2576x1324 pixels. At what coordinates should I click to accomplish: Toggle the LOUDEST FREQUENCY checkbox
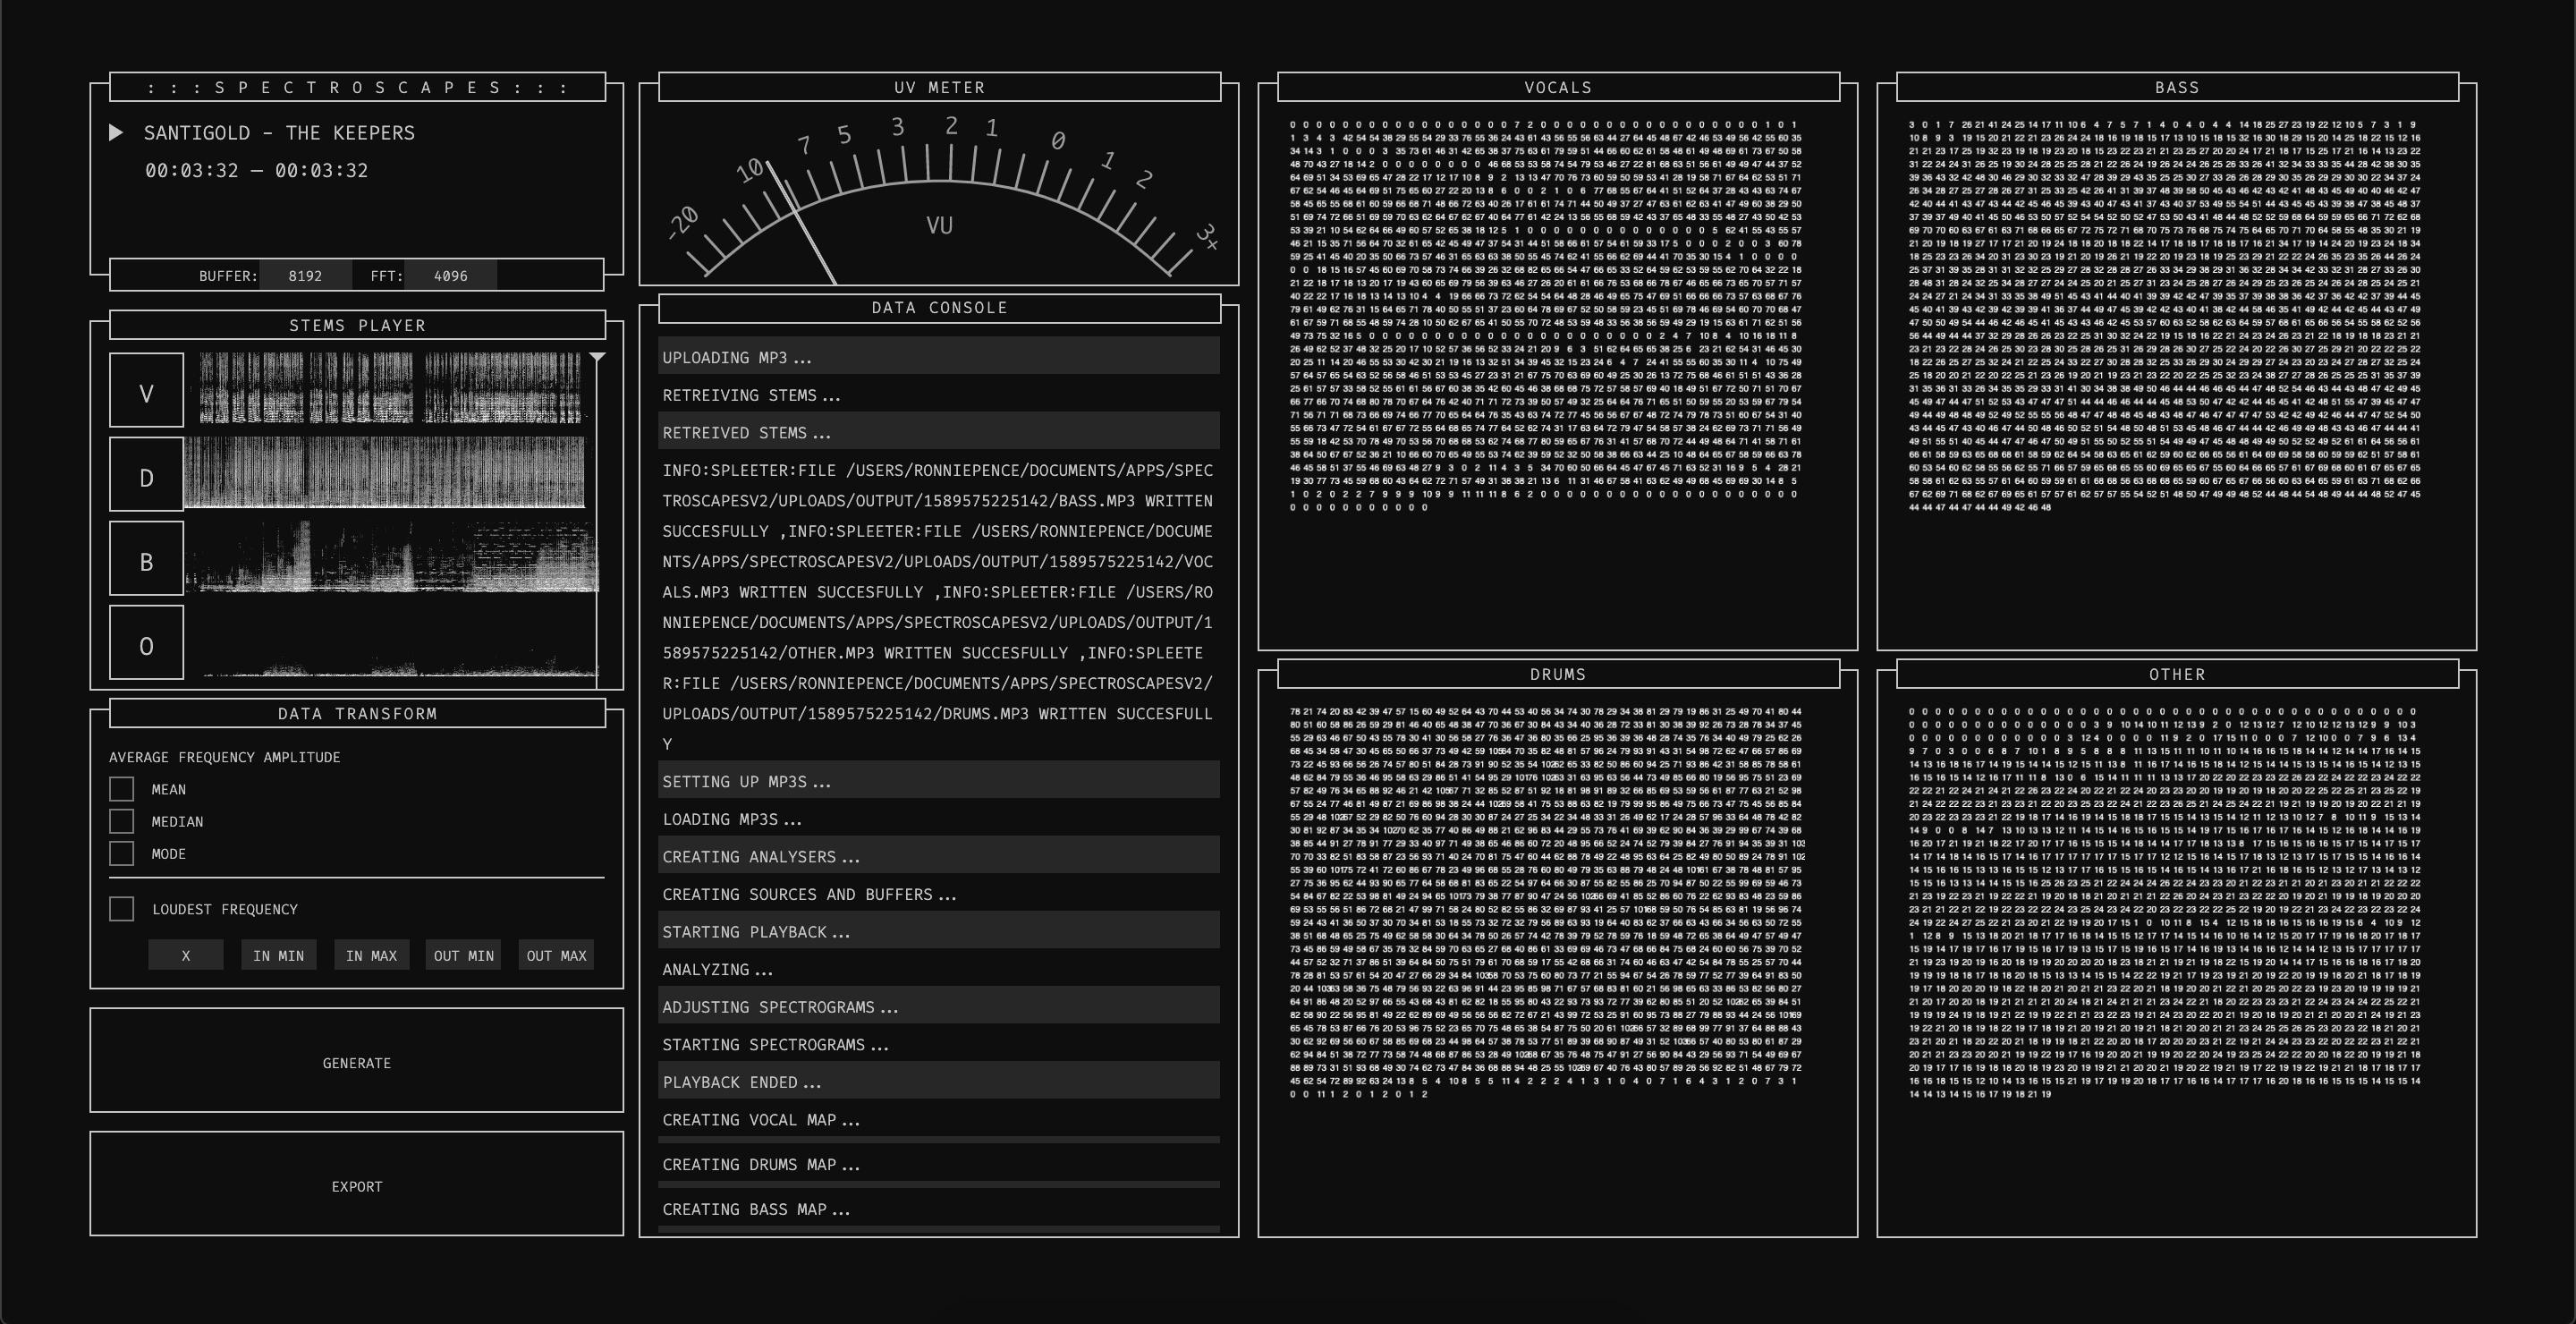coord(122,909)
